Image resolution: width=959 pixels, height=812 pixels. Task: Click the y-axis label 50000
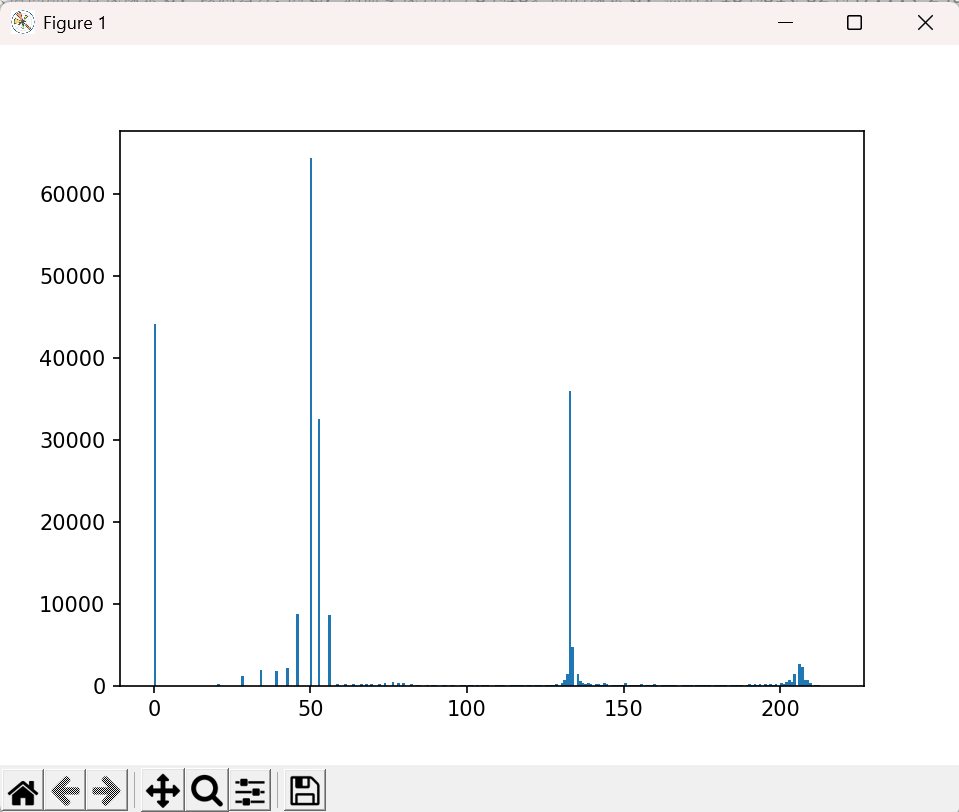click(x=72, y=276)
